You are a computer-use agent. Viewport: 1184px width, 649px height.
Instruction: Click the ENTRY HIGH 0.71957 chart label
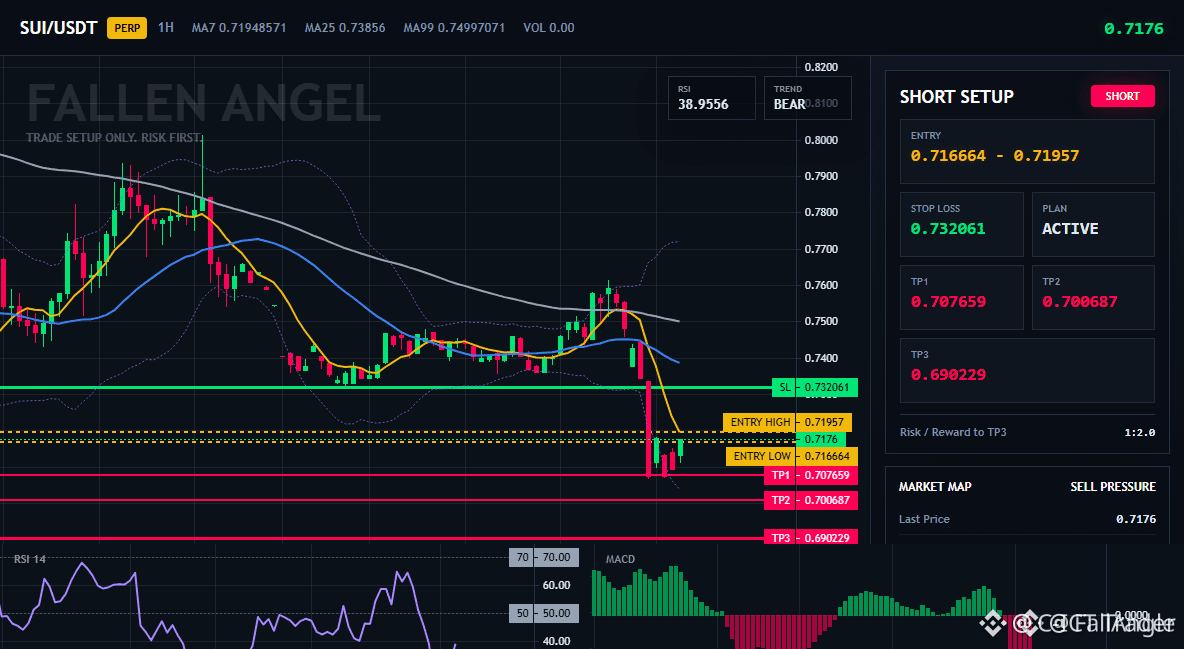click(x=787, y=422)
